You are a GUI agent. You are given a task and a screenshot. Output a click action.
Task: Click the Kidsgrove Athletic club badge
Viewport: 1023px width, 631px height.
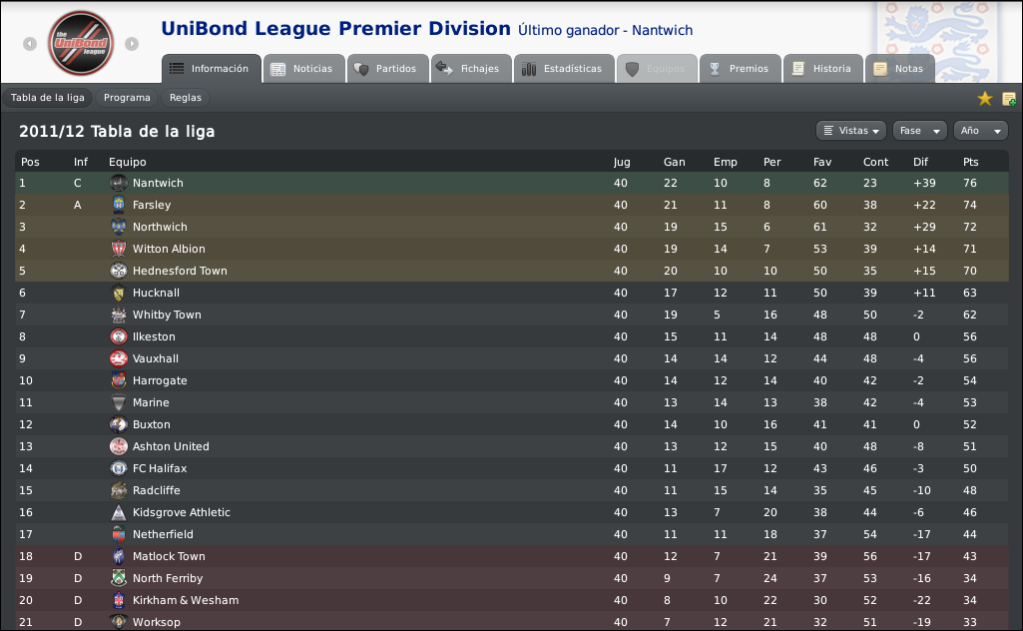pyautogui.click(x=118, y=512)
